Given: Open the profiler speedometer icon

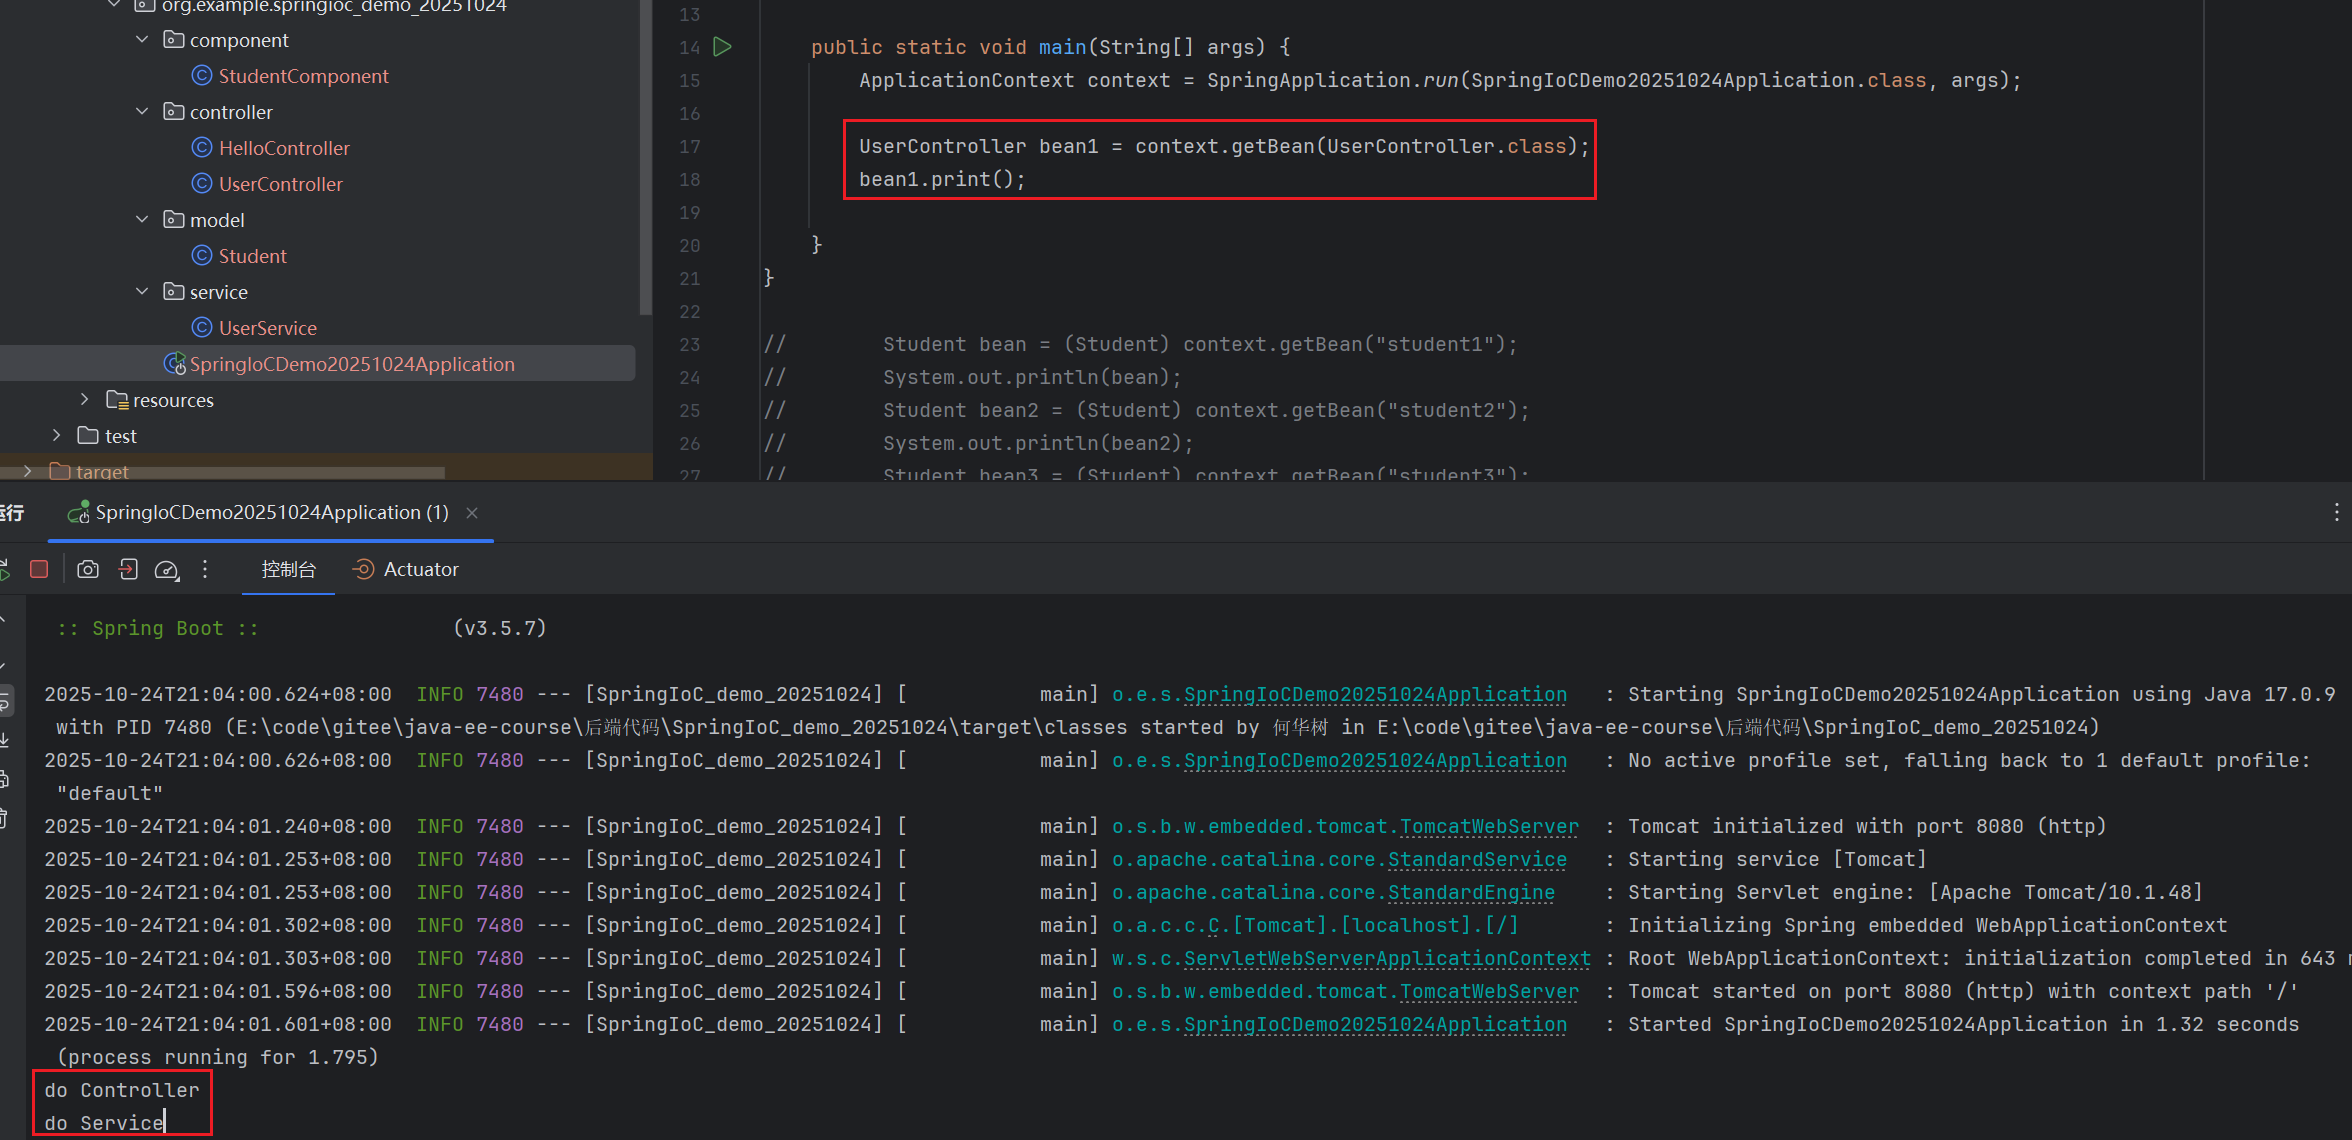Looking at the screenshot, I should coord(167,569).
